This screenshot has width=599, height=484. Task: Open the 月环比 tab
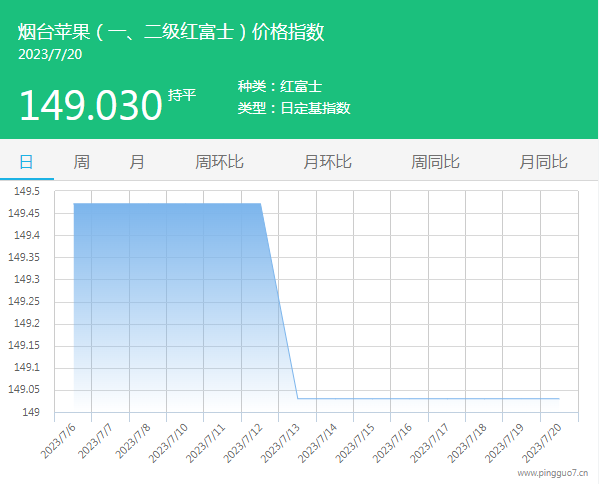click(327, 162)
